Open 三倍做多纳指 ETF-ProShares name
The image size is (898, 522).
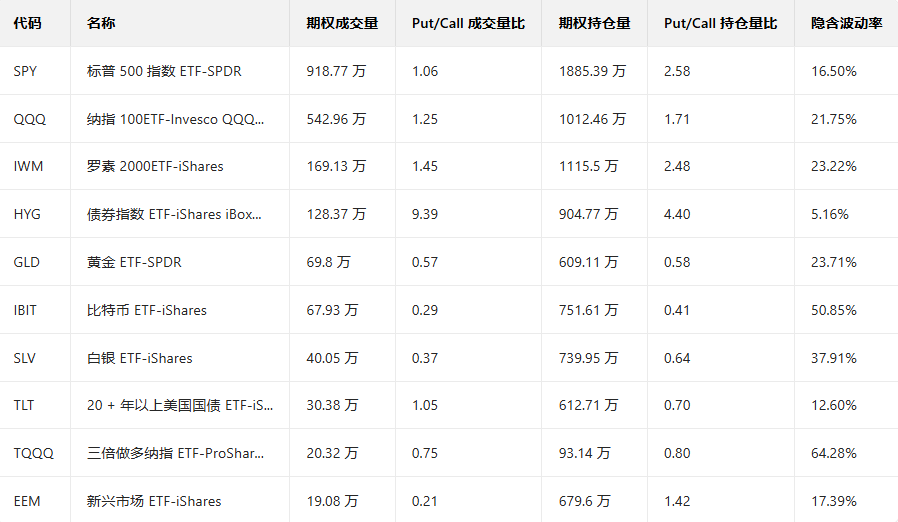point(175,453)
